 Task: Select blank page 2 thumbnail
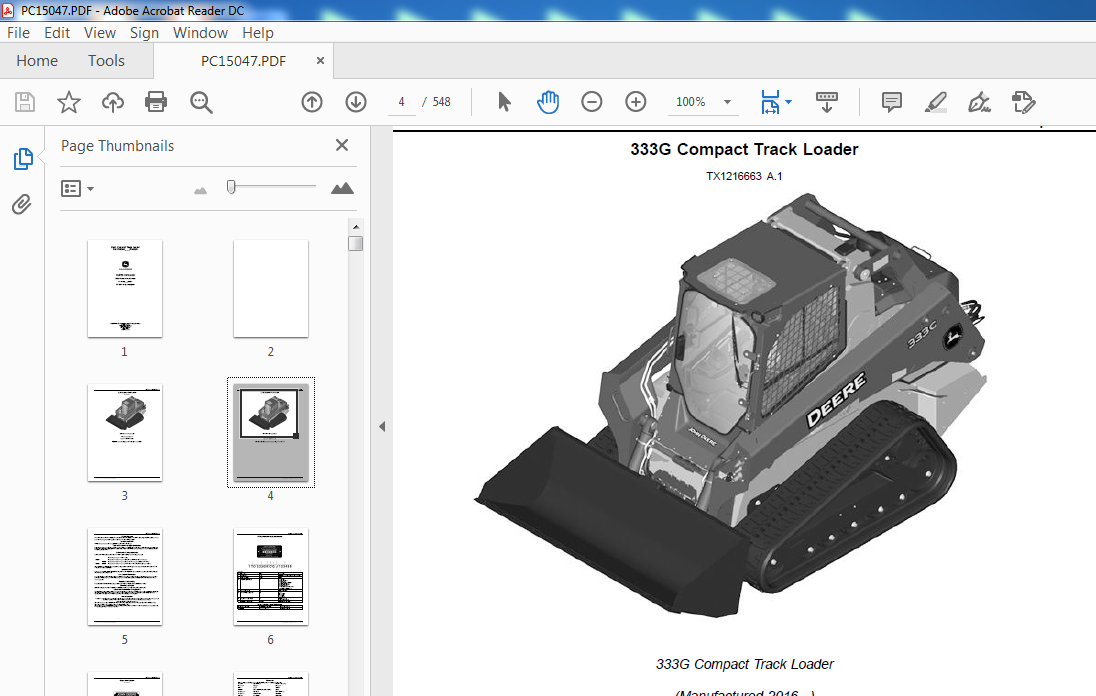[x=271, y=289]
